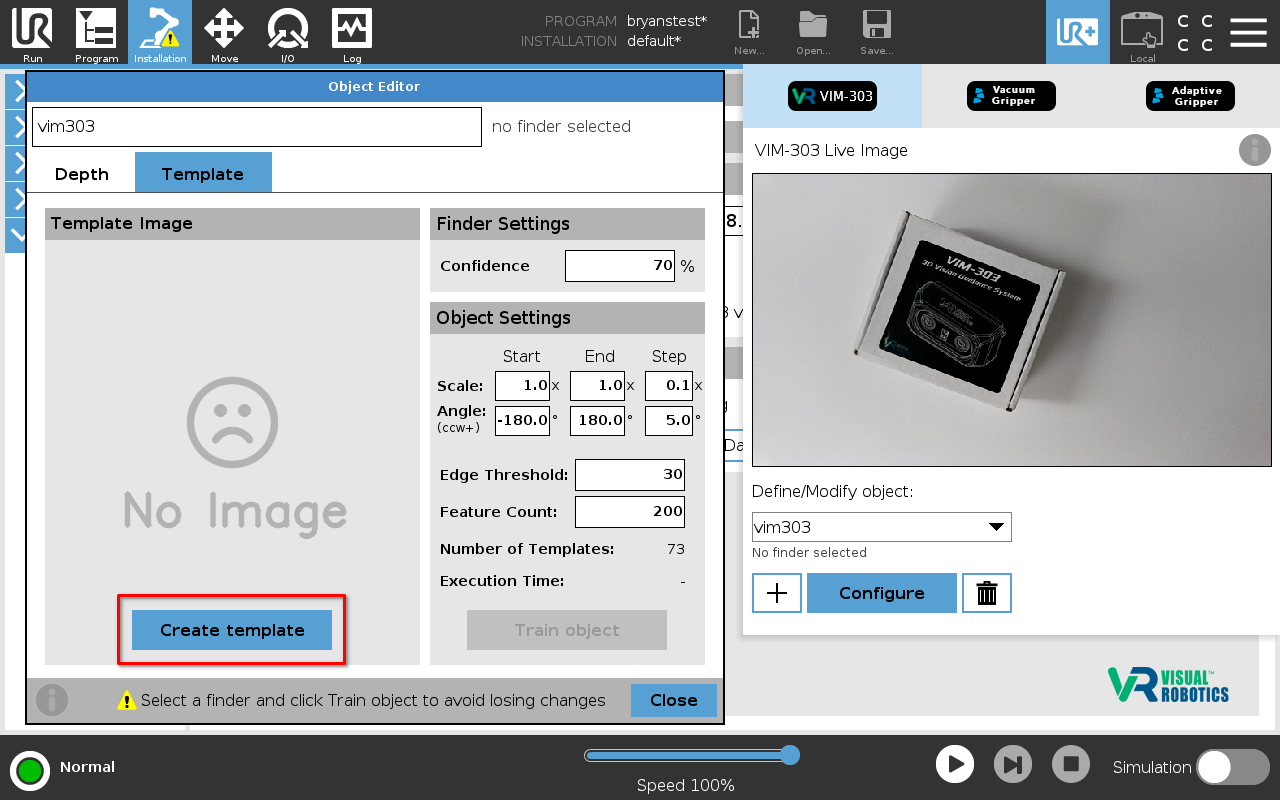Click the New program icon

(749, 32)
